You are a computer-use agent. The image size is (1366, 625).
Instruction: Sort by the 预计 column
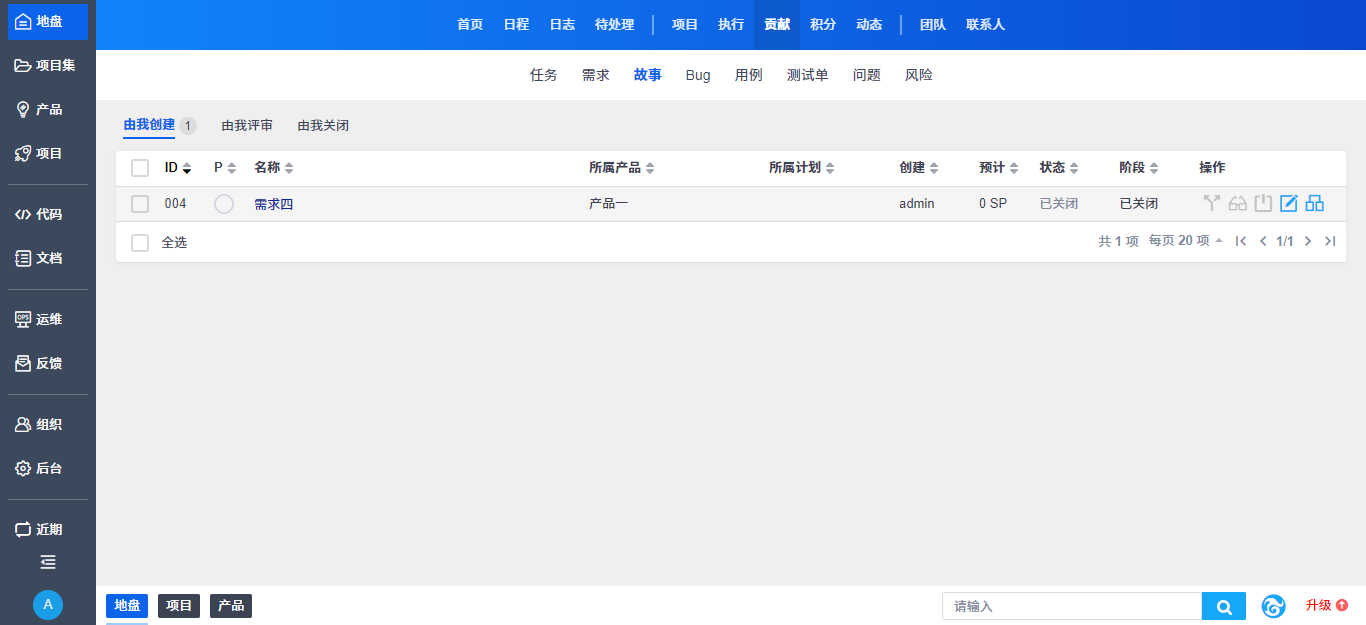999,168
